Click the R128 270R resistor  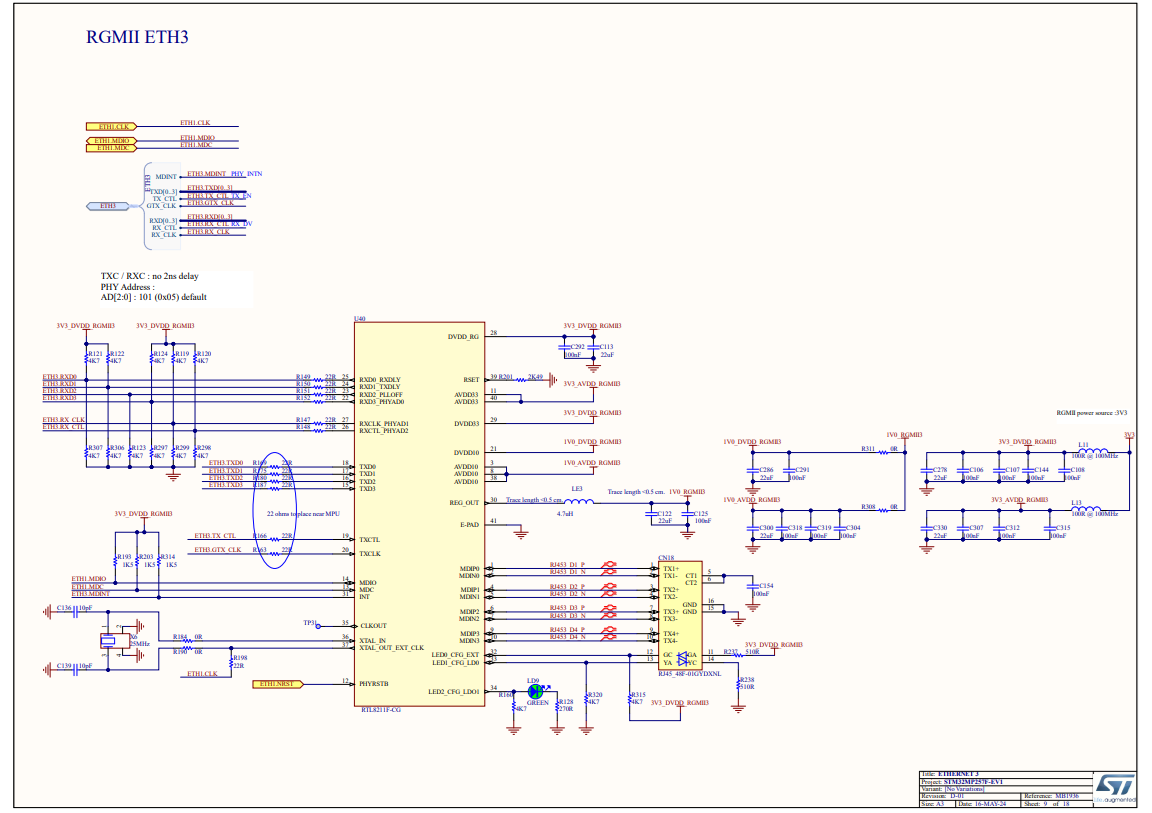click(558, 706)
